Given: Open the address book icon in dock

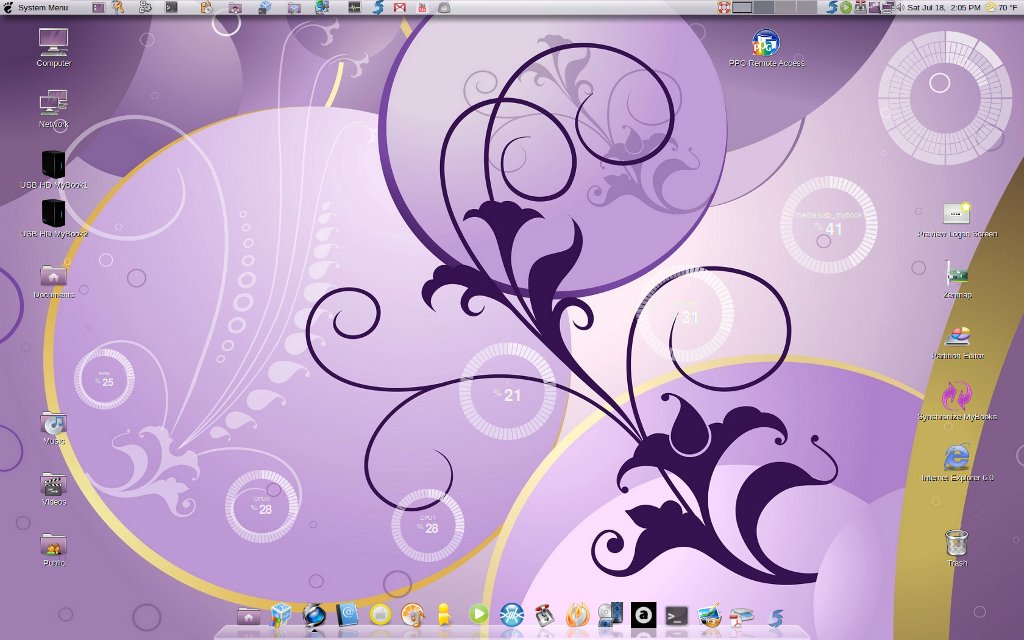Looking at the screenshot, I should pyautogui.click(x=347, y=615).
